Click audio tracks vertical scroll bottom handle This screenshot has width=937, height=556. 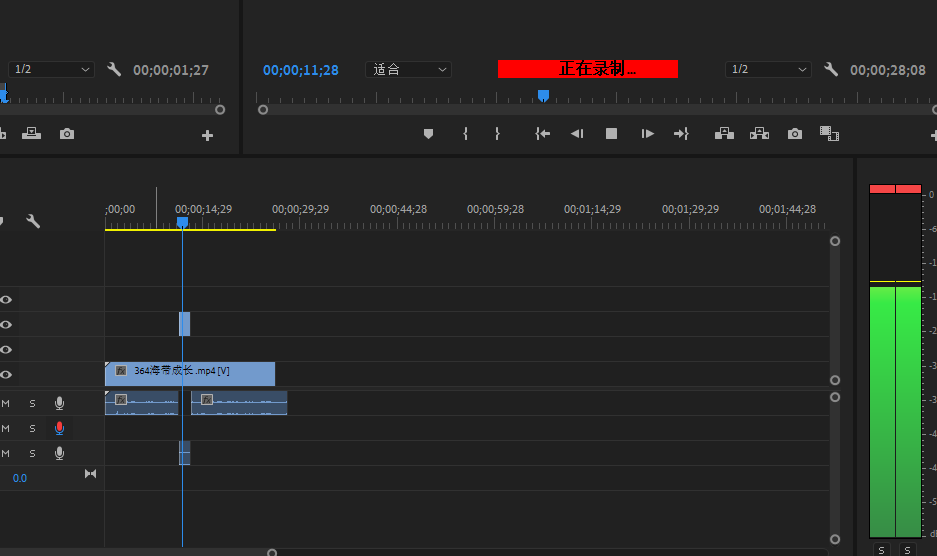pos(835,539)
